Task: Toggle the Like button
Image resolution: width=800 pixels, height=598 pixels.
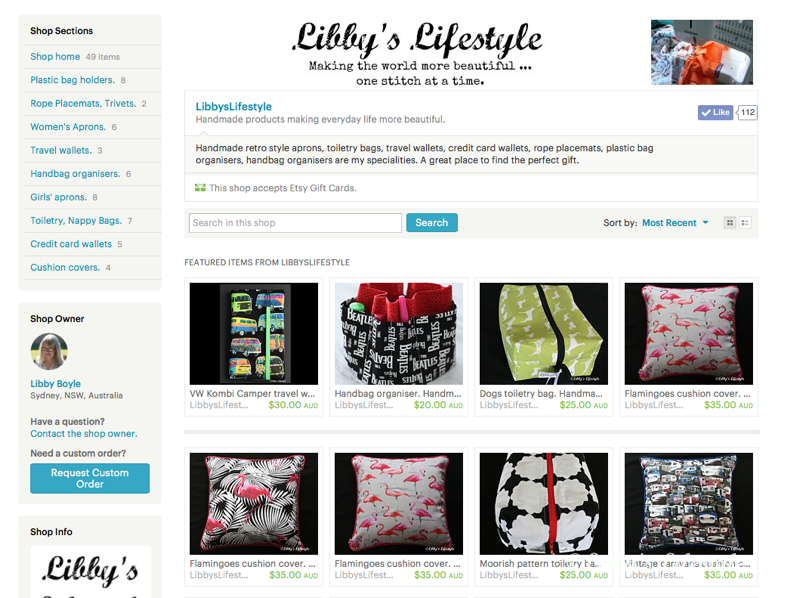Action: [715, 112]
